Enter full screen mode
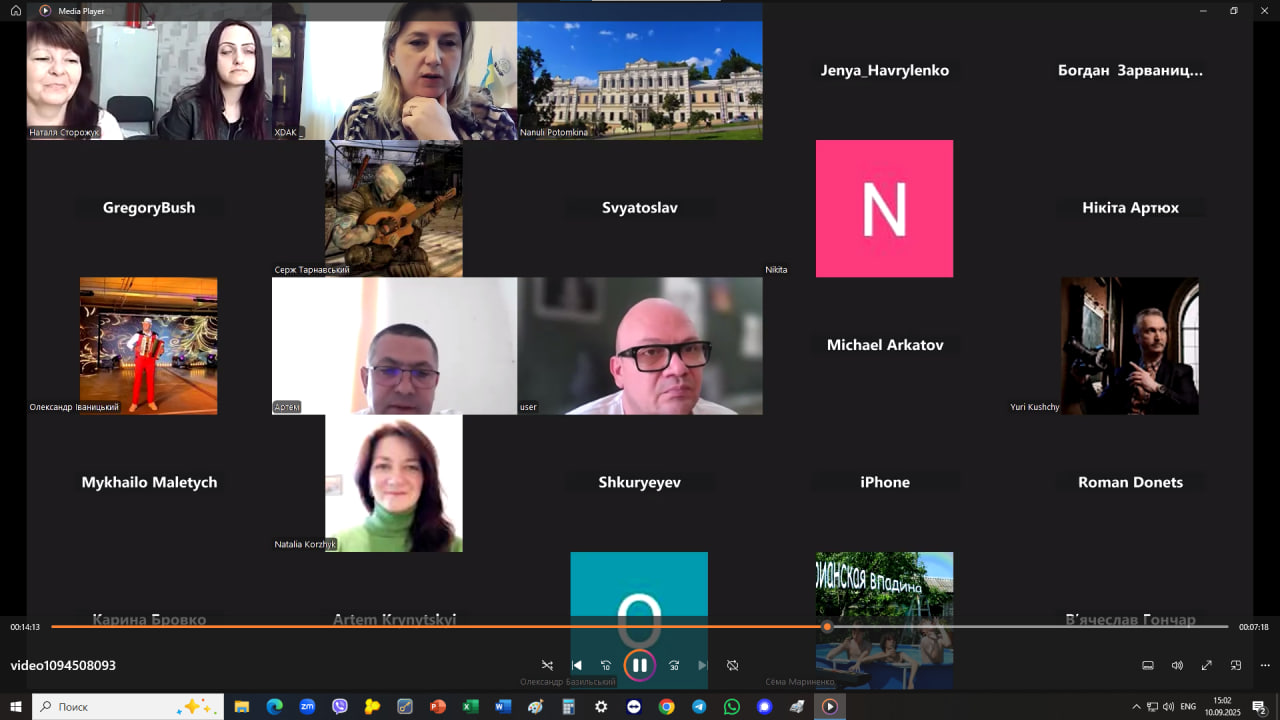The width and height of the screenshot is (1280, 720). point(1207,665)
